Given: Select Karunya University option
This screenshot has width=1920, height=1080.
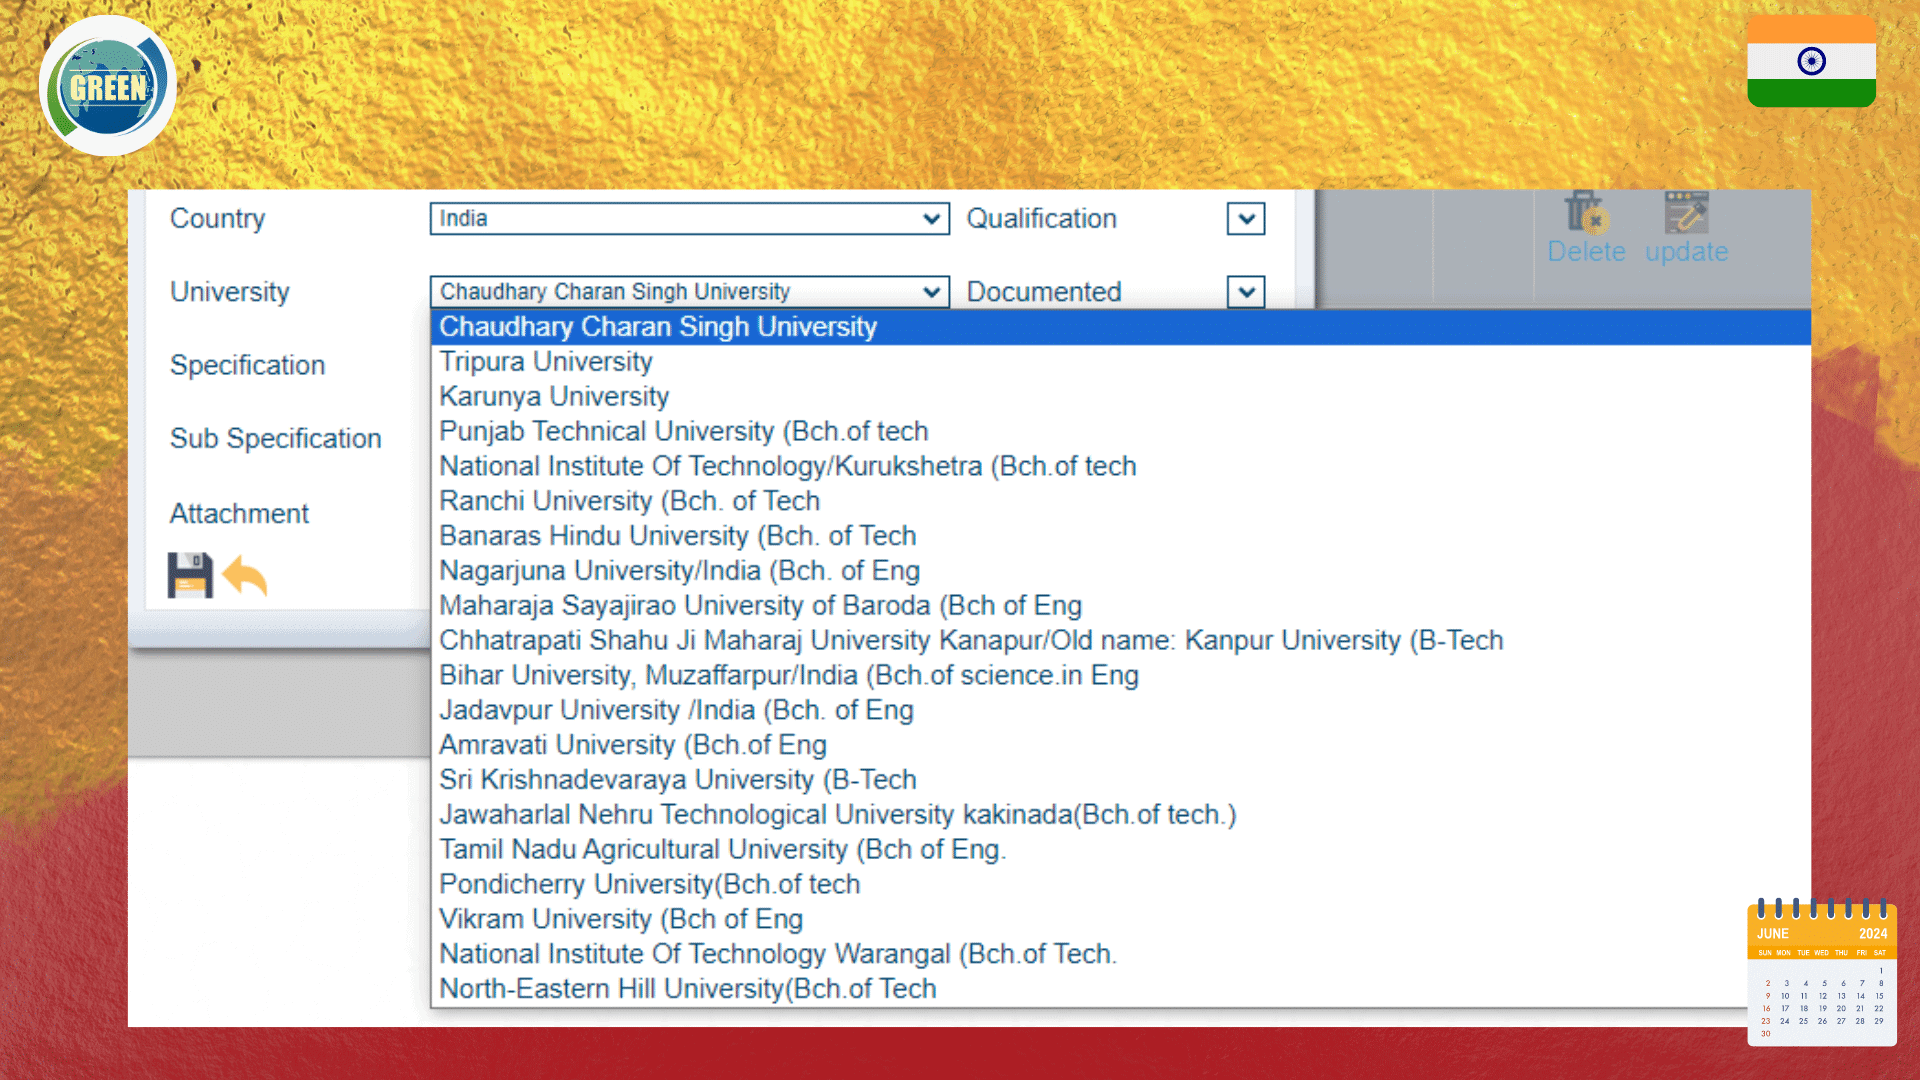Looking at the screenshot, I should click(x=554, y=397).
